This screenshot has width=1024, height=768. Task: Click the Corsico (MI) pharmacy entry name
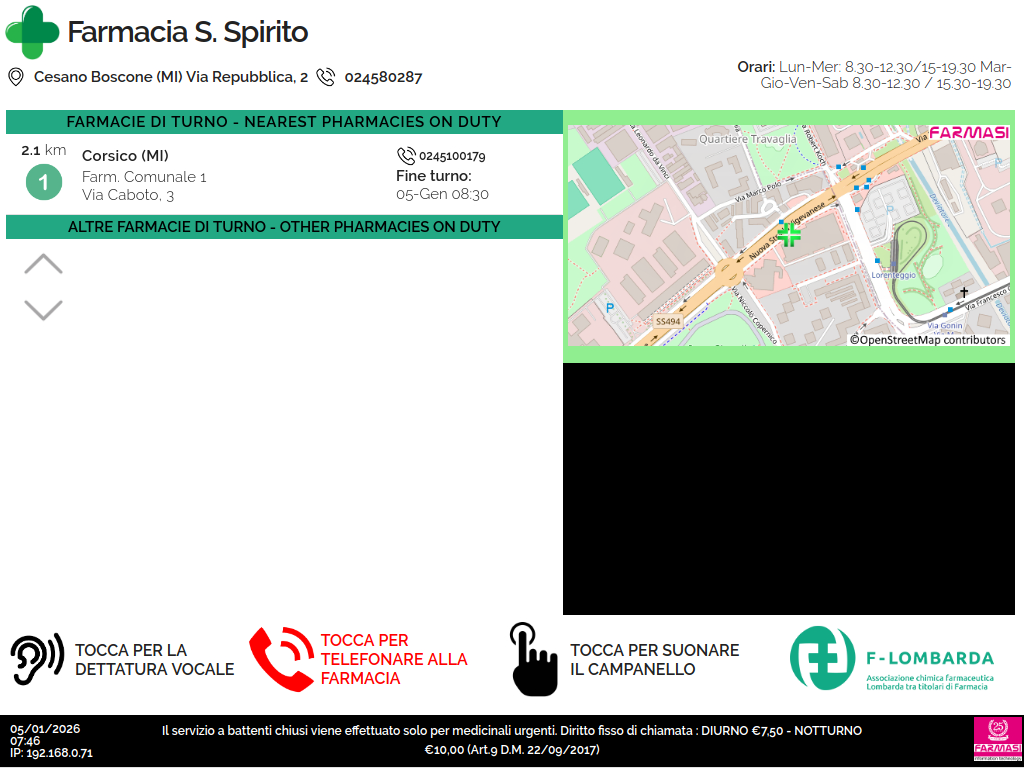click(x=125, y=155)
